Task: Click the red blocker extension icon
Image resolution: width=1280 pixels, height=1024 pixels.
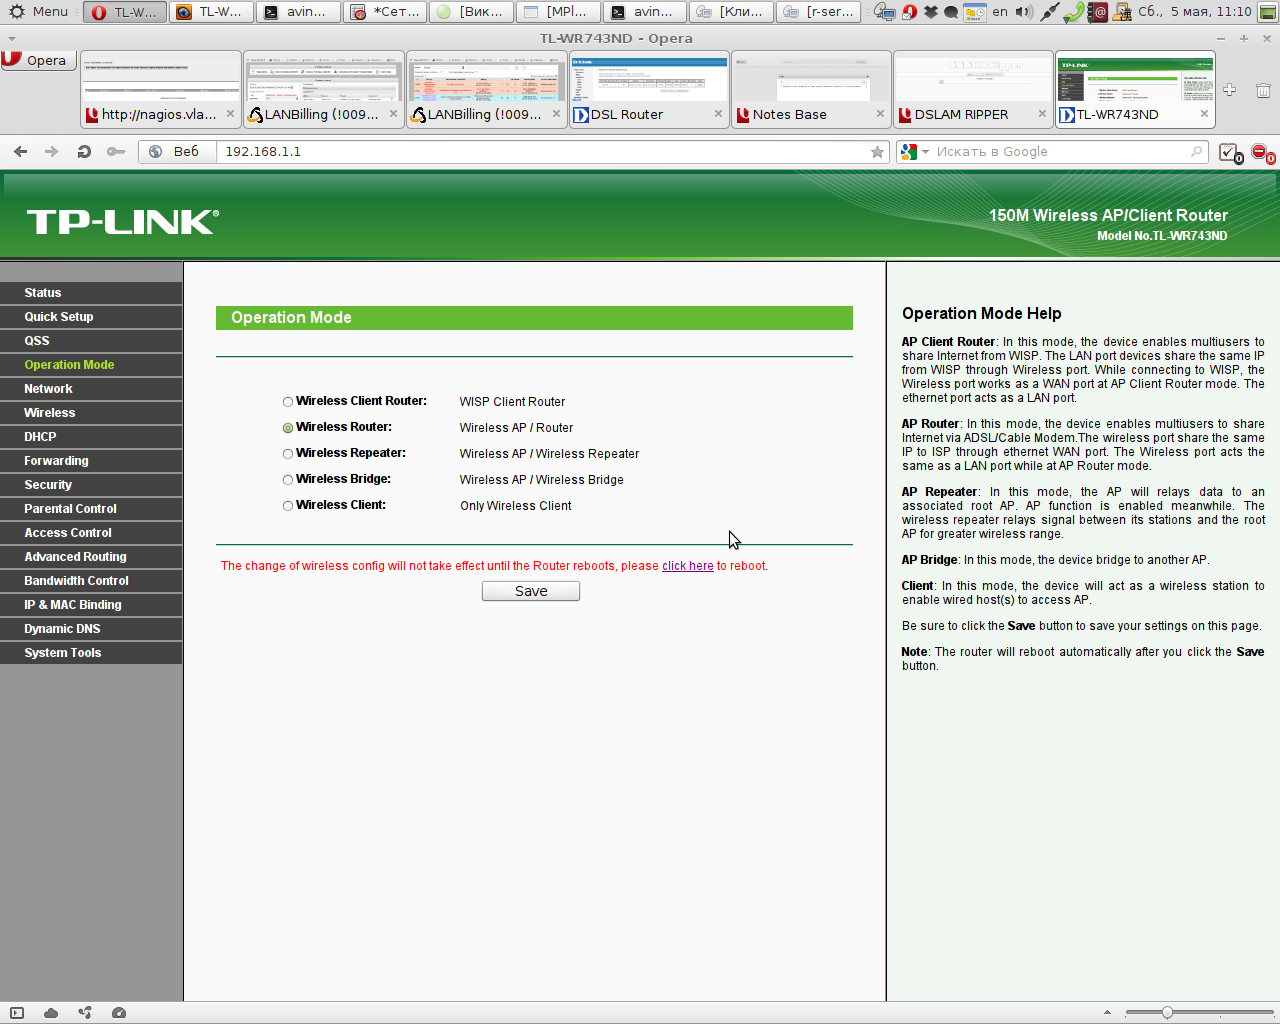Action: click(x=1262, y=153)
